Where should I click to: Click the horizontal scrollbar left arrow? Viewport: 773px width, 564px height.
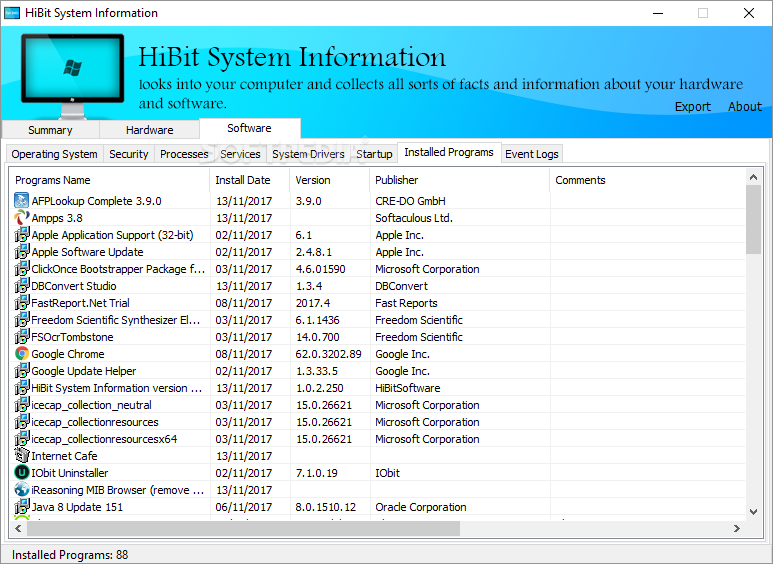point(18,529)
